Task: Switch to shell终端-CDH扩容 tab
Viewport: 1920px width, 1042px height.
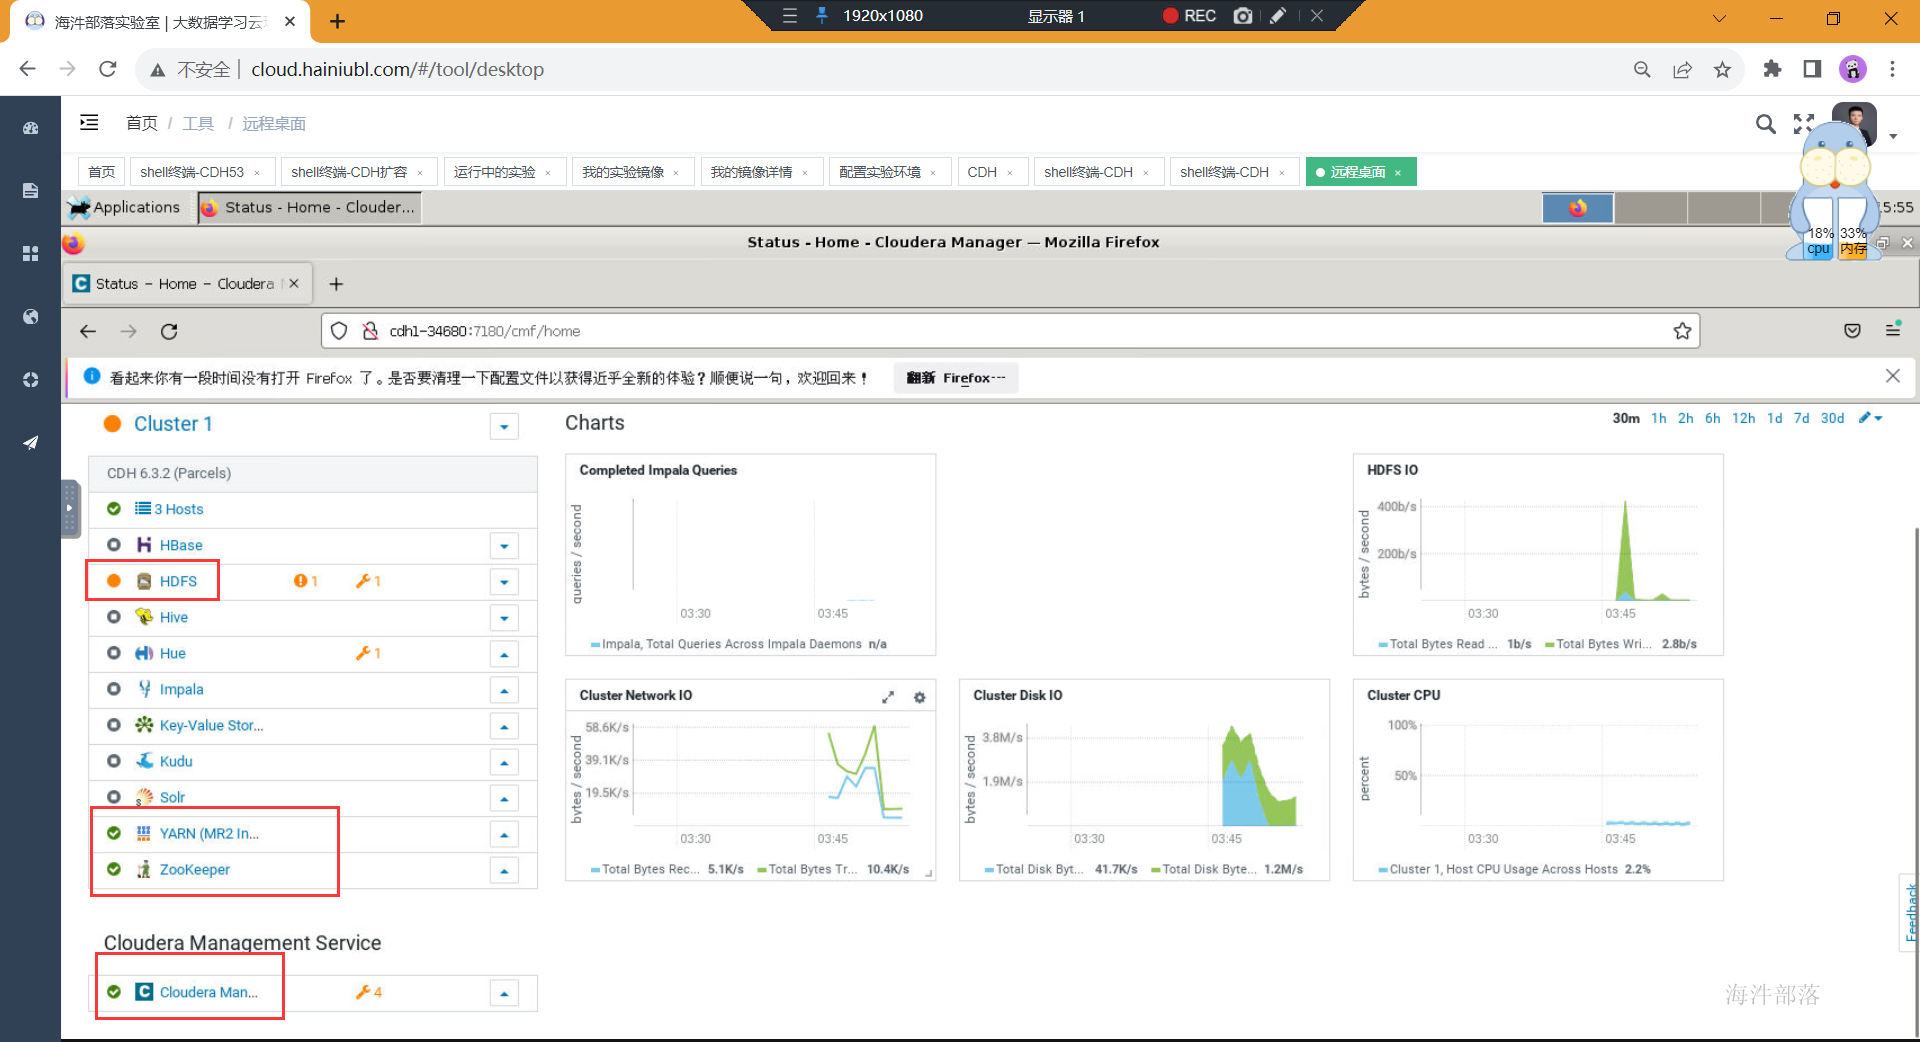Action: point(349,172)
